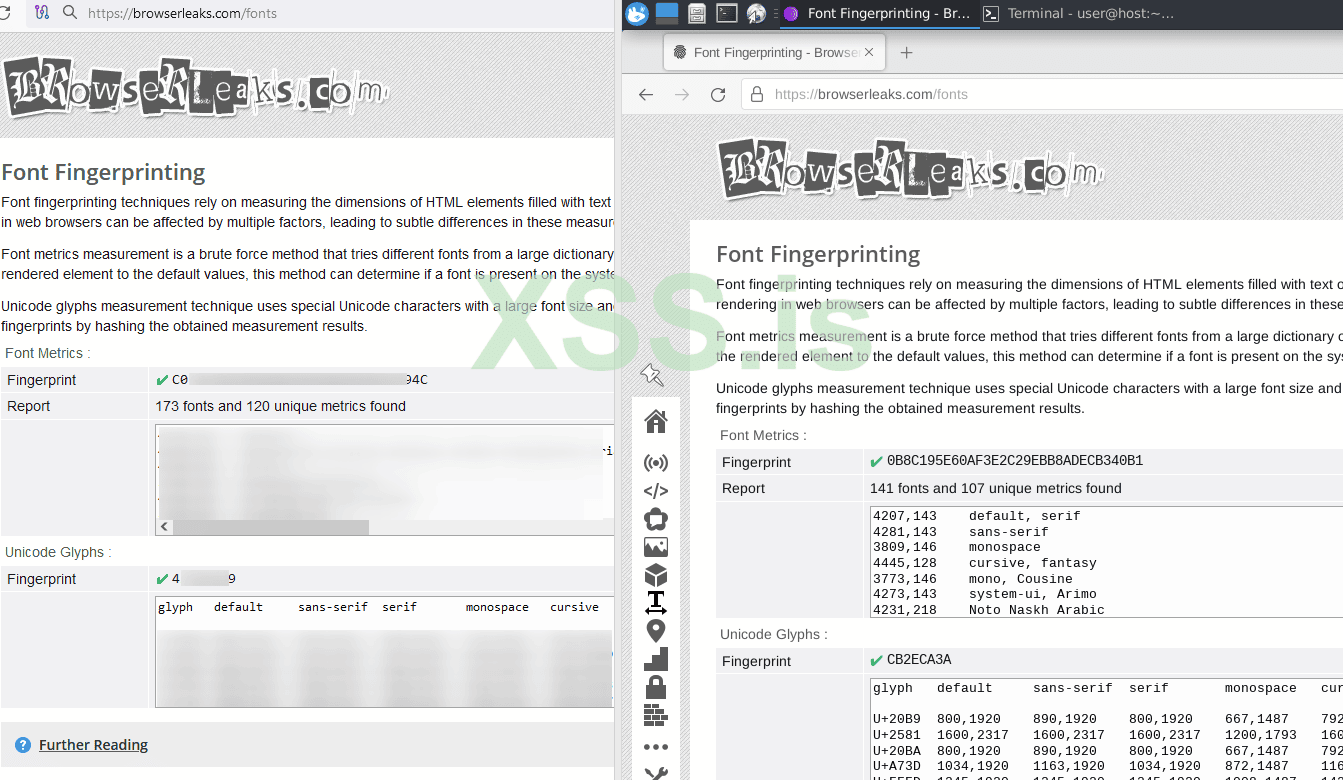Click the 'system-ui, Arimo' metrics row
The height and width of the screenshot is (780, 1343).
(x=984, y=594)
